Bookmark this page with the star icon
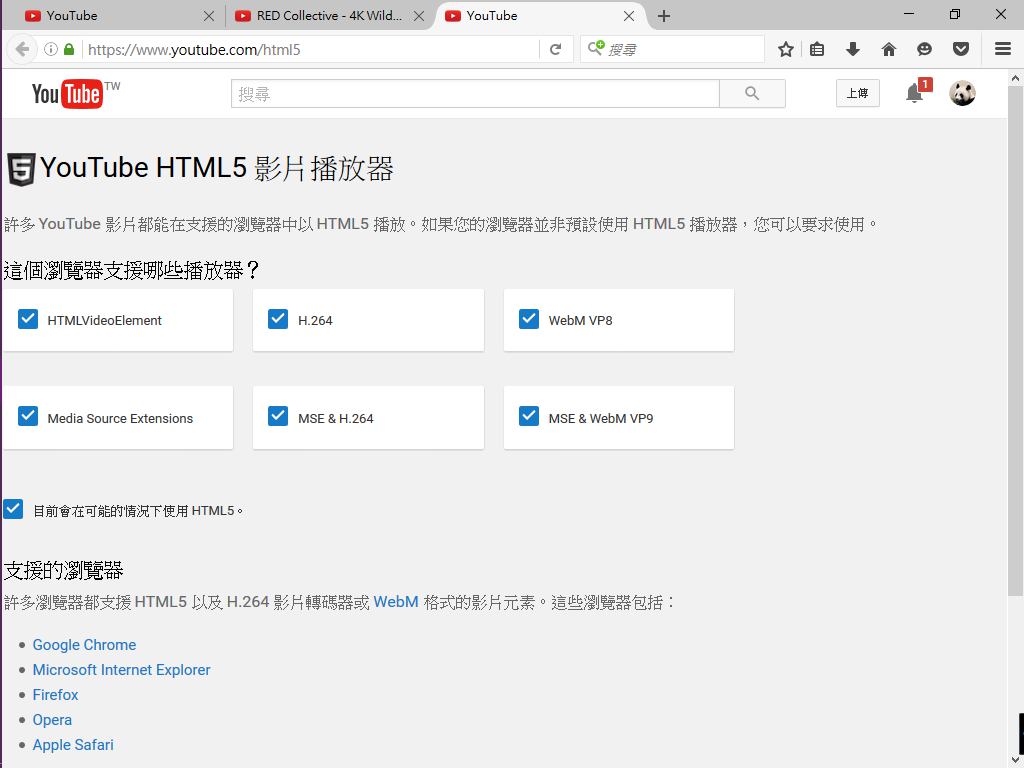 [x=786, y=49]
